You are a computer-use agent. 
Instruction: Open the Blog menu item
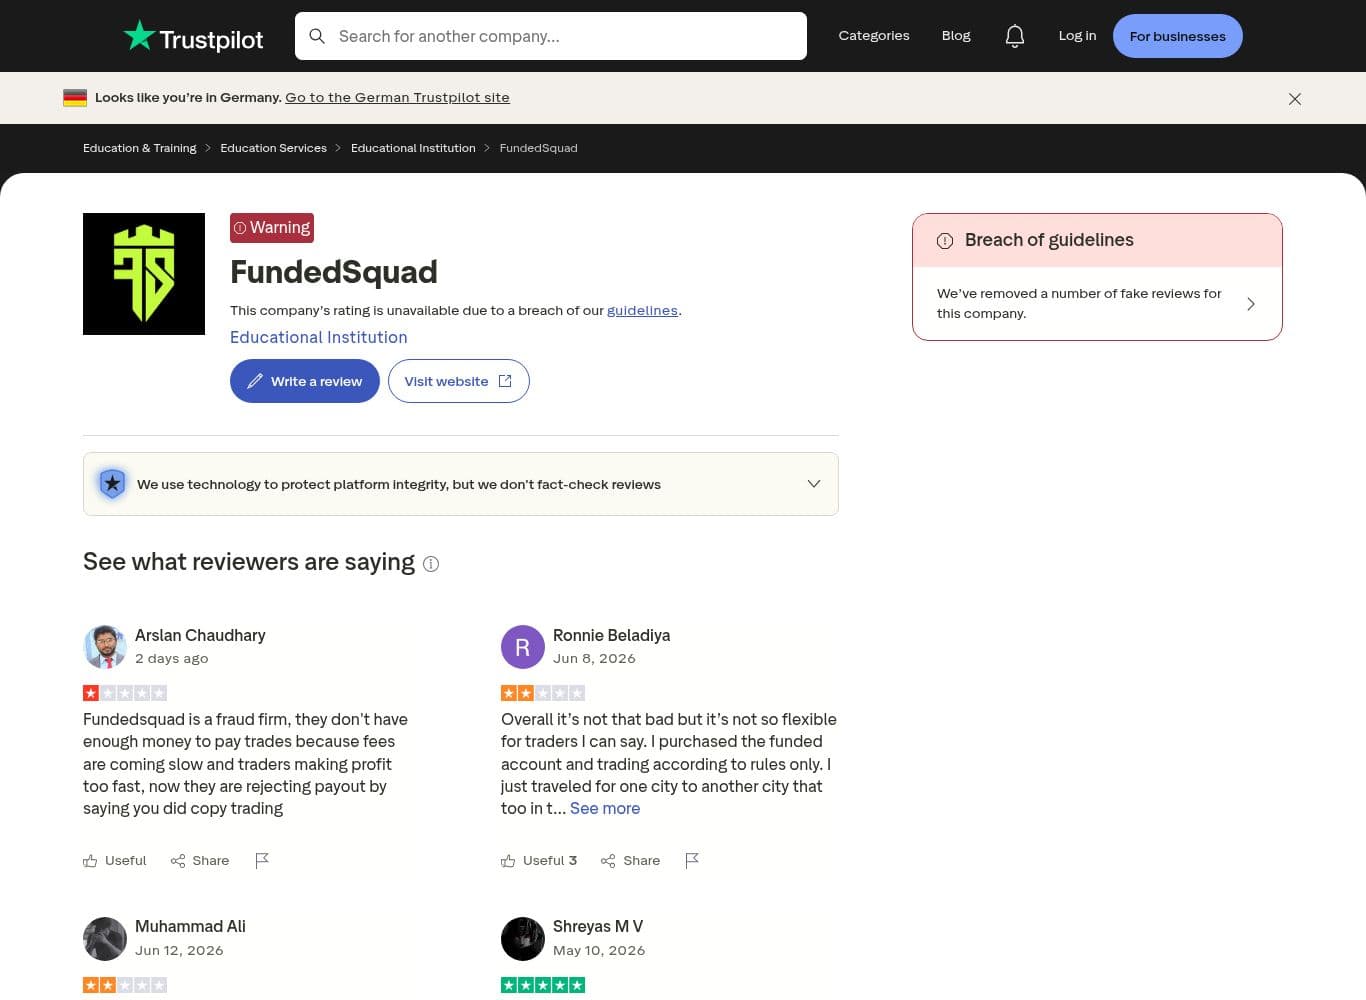[956, 36]
